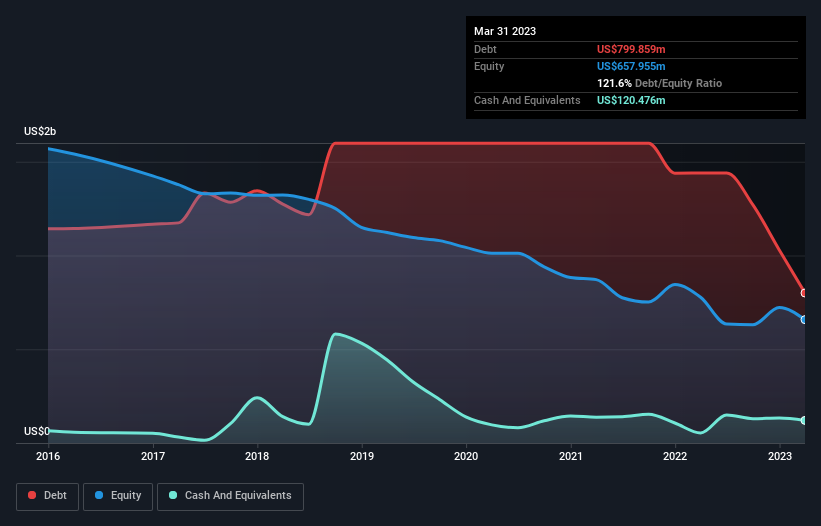The height and width of the screenshot is (526, 821).
Task: Click the 2019 x-axis label
Action: point(362,456)
